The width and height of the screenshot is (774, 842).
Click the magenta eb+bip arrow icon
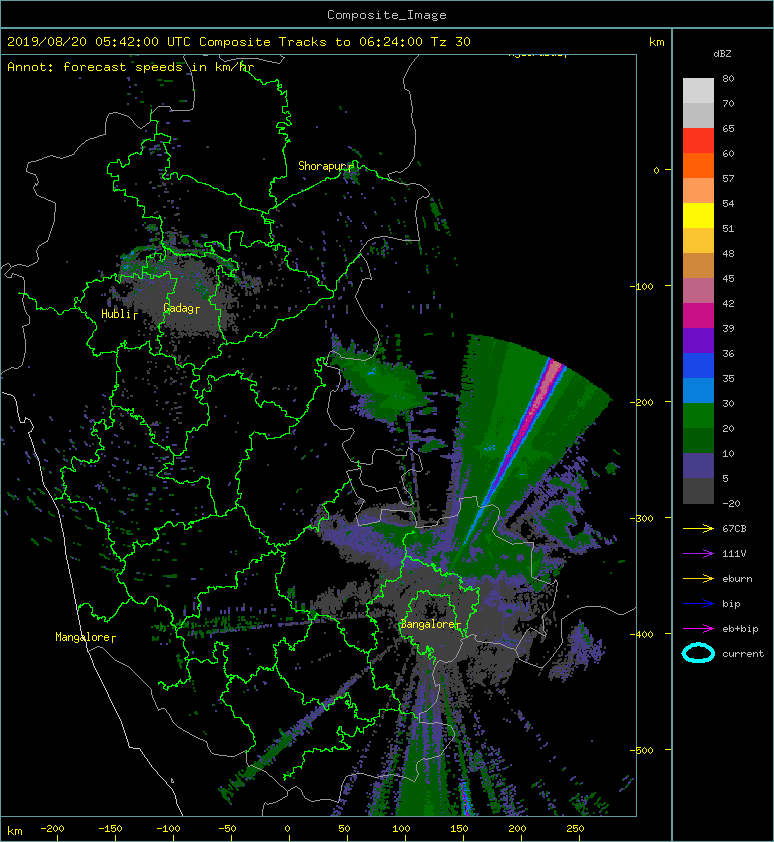(698, 629)
